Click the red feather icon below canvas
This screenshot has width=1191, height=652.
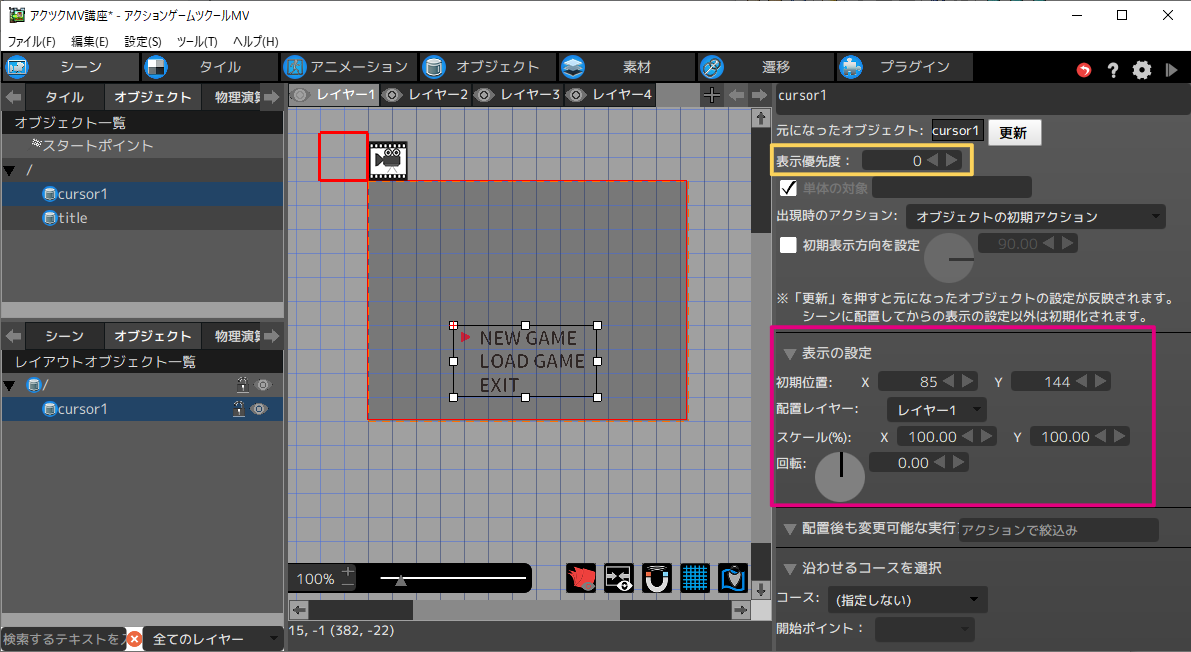[581, 578]
